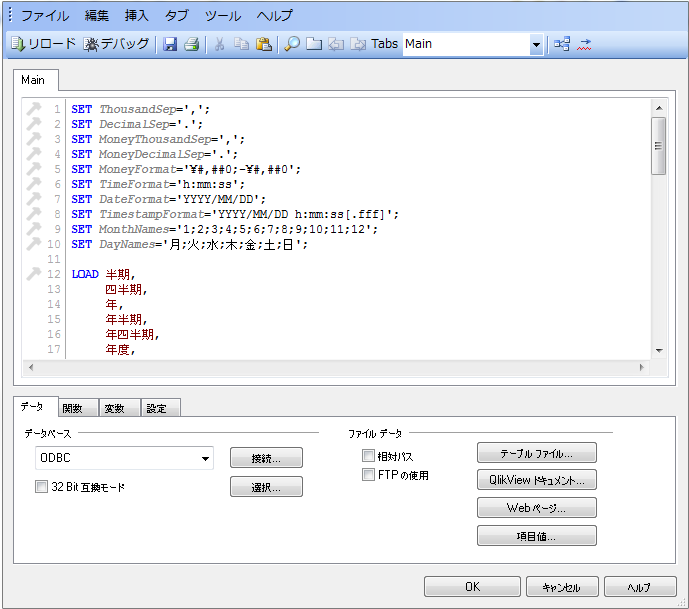
Task: Paste from the clipboard toolbar icon
Action: tap(264, 44)
